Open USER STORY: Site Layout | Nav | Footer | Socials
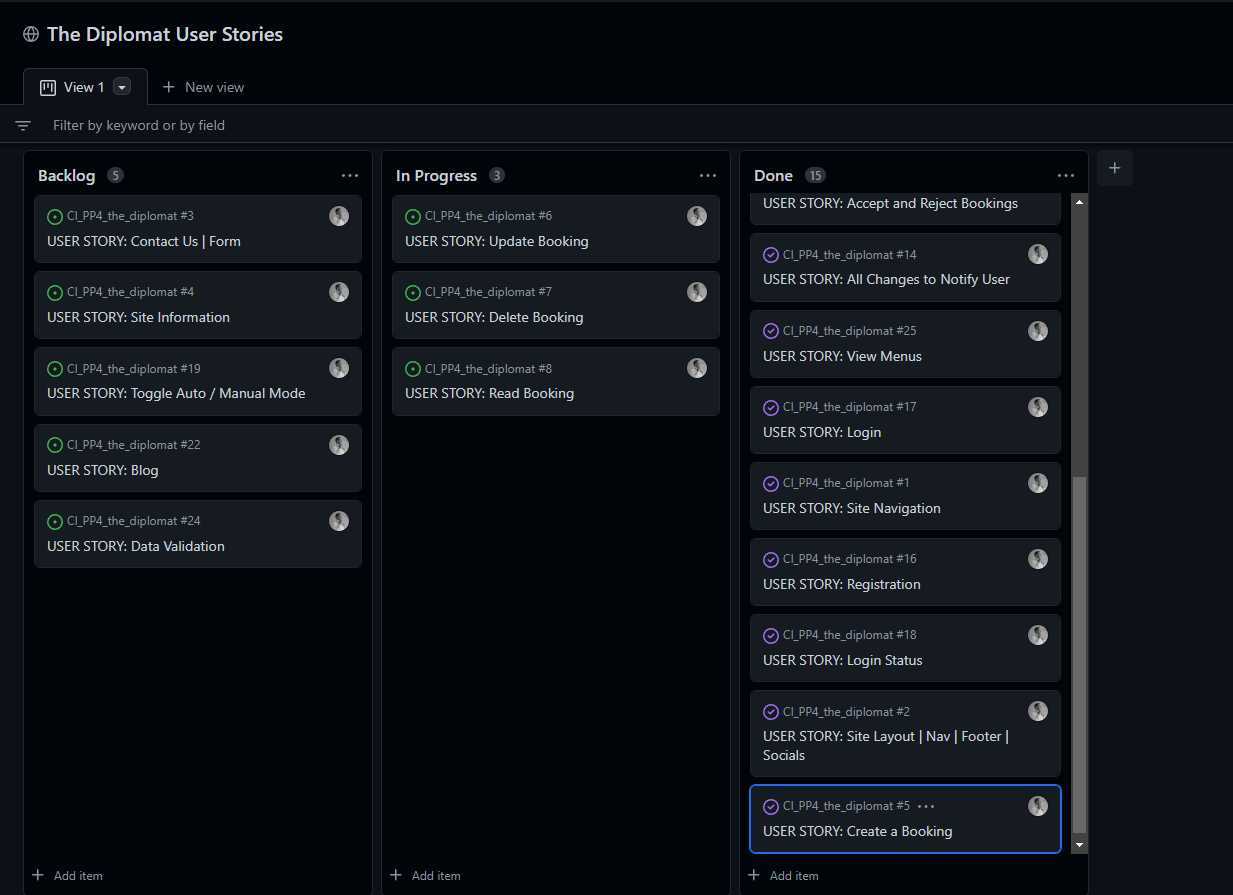Image resolution: width=1233 pixels, height=895 pixels. (x=886, y=745)
